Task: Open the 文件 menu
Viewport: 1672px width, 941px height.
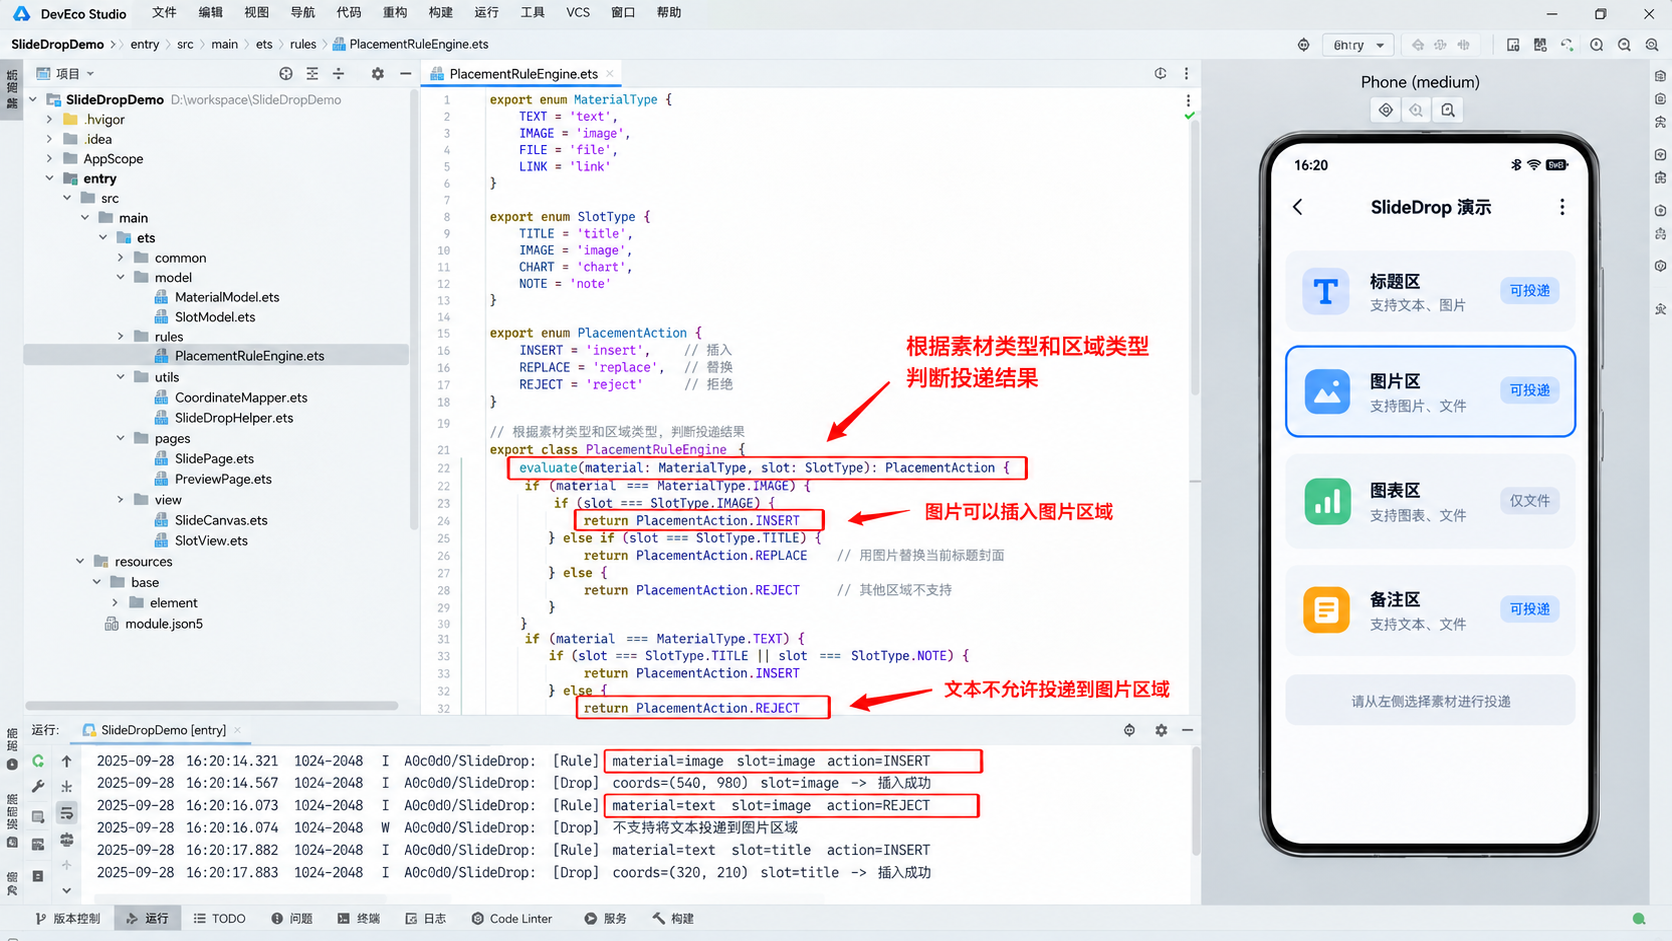Action: pyautogui.click(x=164, y=13)
